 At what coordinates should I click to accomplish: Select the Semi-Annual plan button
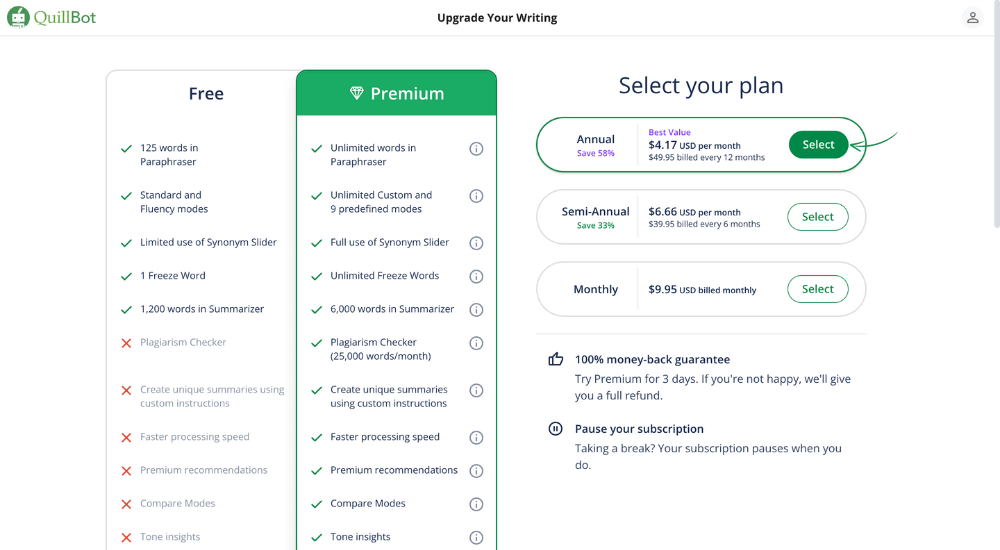pos(817,217)
